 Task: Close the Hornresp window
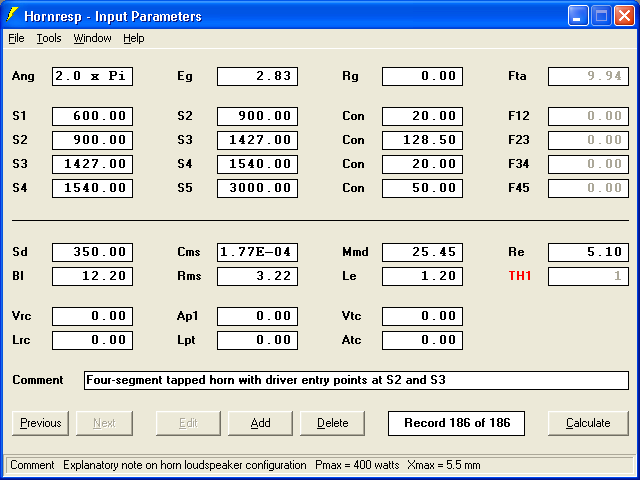pos(624,16)
